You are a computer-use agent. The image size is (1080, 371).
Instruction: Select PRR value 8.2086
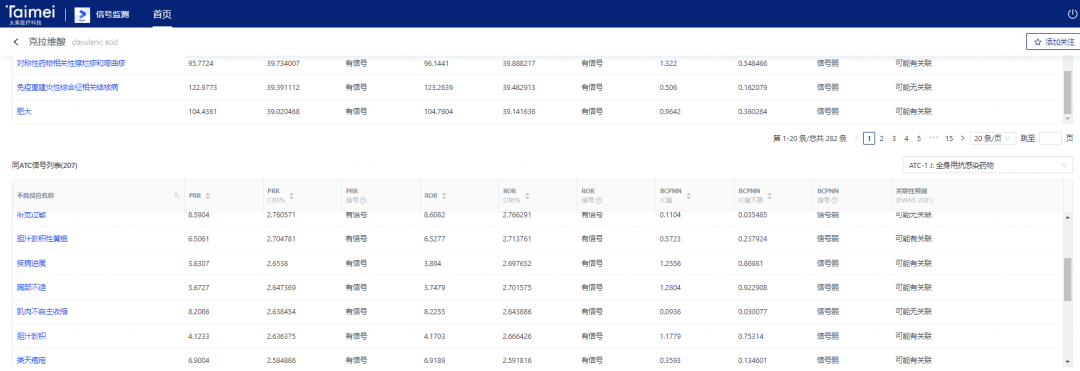tap(199, 311)
